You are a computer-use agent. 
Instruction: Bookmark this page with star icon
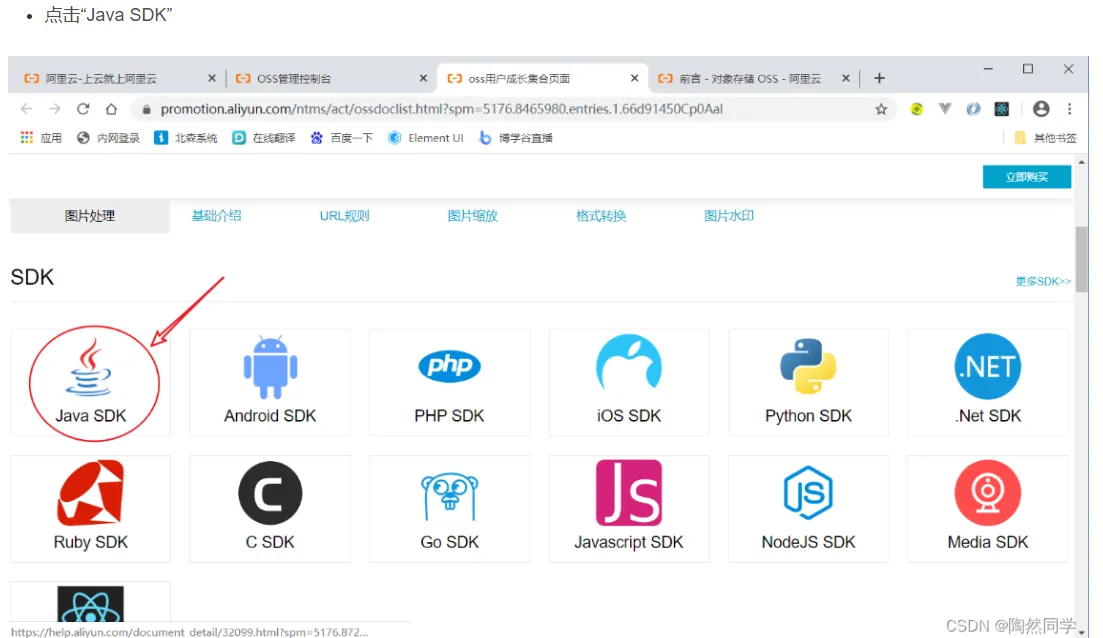click(x=881, y=109)
